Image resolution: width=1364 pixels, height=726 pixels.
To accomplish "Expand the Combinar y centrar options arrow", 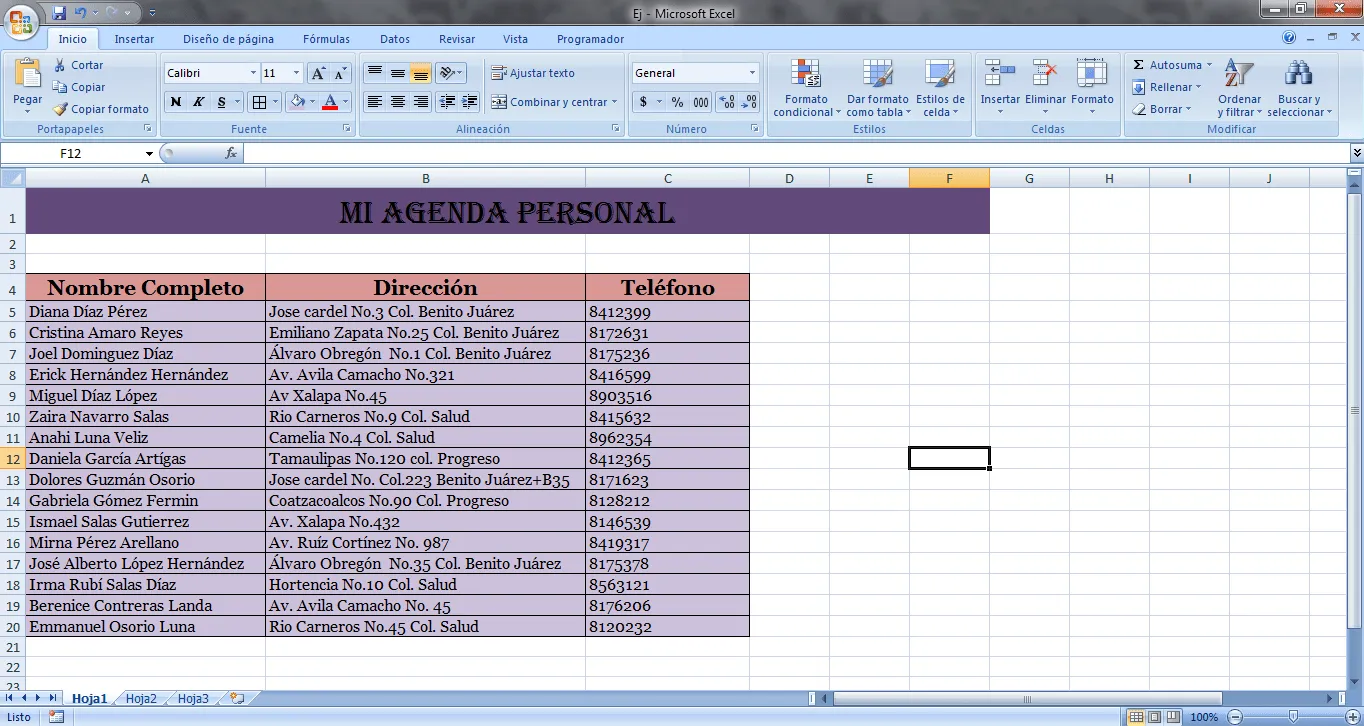I will (x=614, y=102).
